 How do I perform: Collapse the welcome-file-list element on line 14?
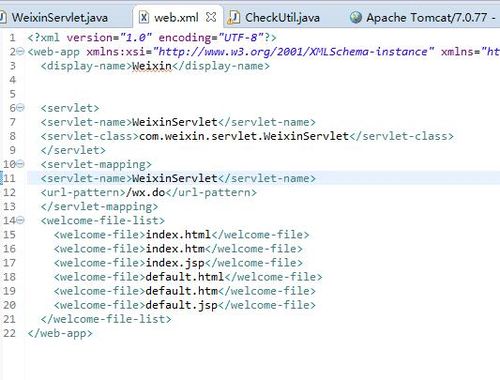tap(20, 220)
